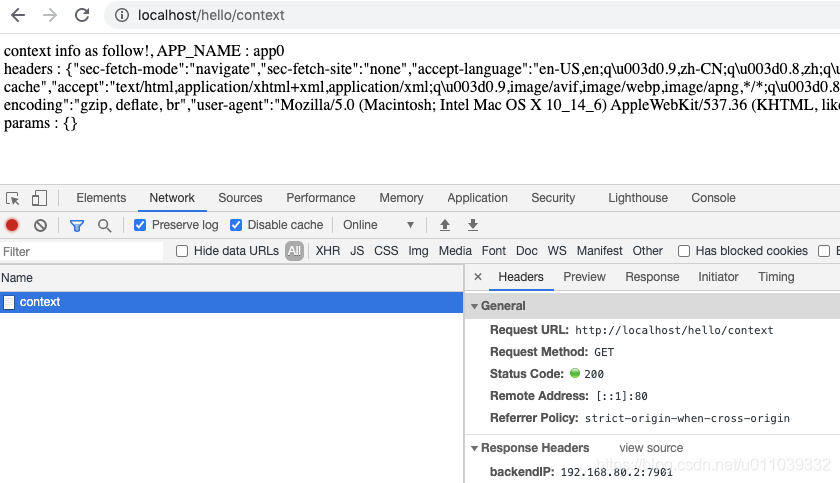Screen dimensions: 840x483
Task: Filter requests by XHR
Action: click(x=327, y=251)
